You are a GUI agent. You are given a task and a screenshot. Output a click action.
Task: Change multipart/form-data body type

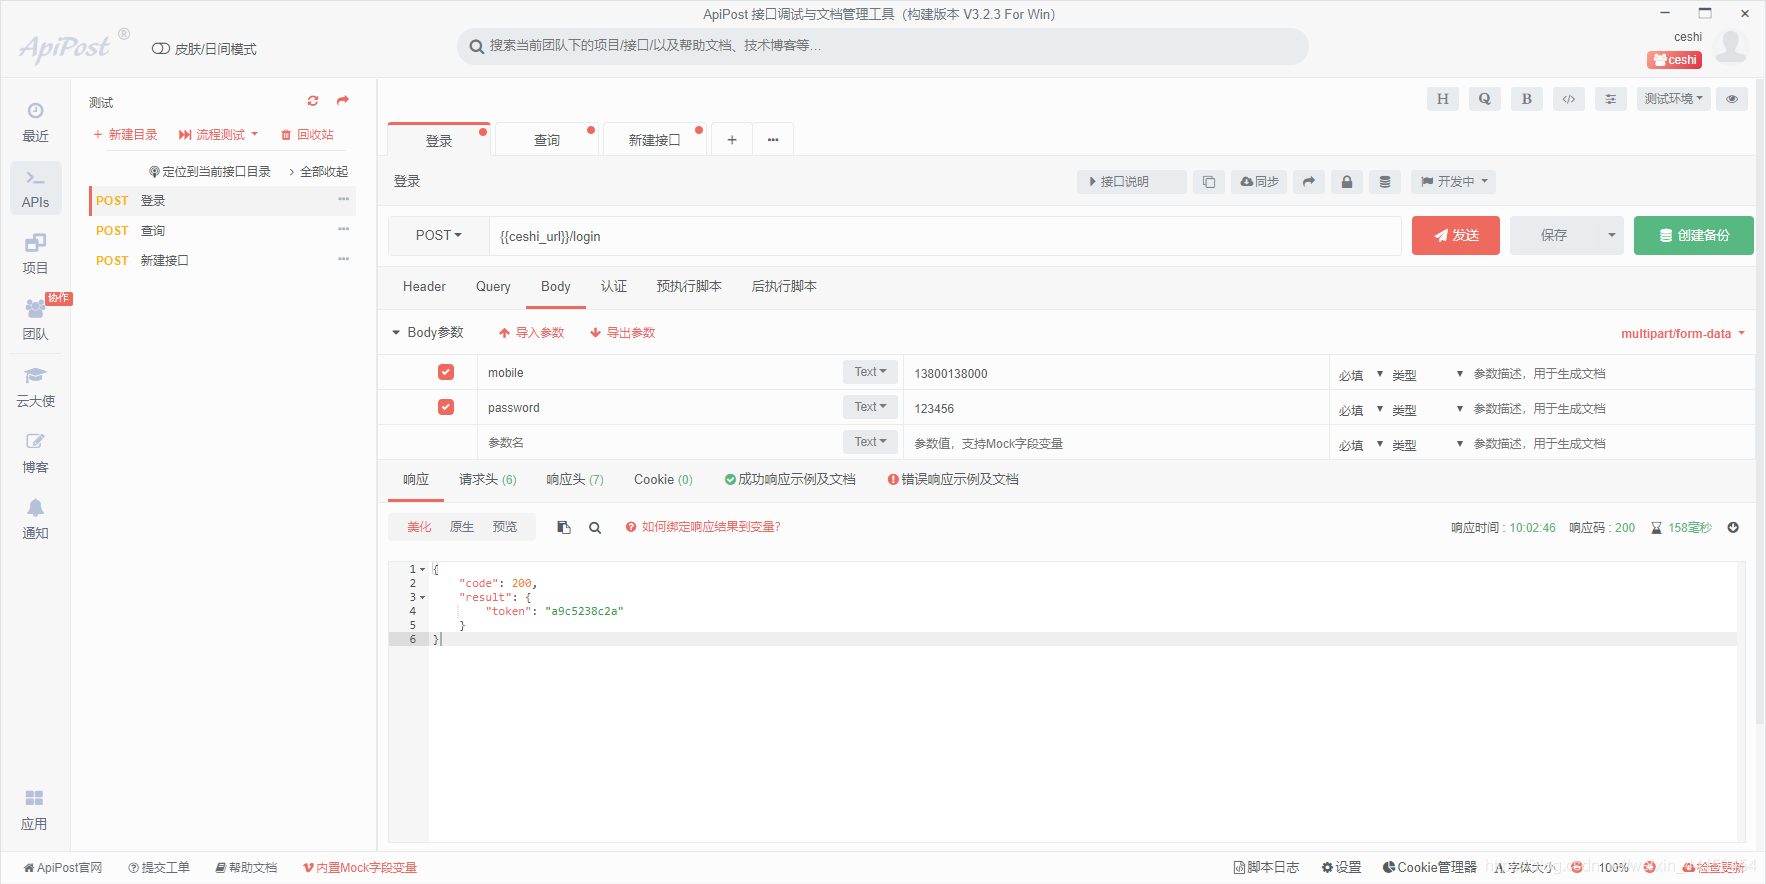coord(1682,333)
